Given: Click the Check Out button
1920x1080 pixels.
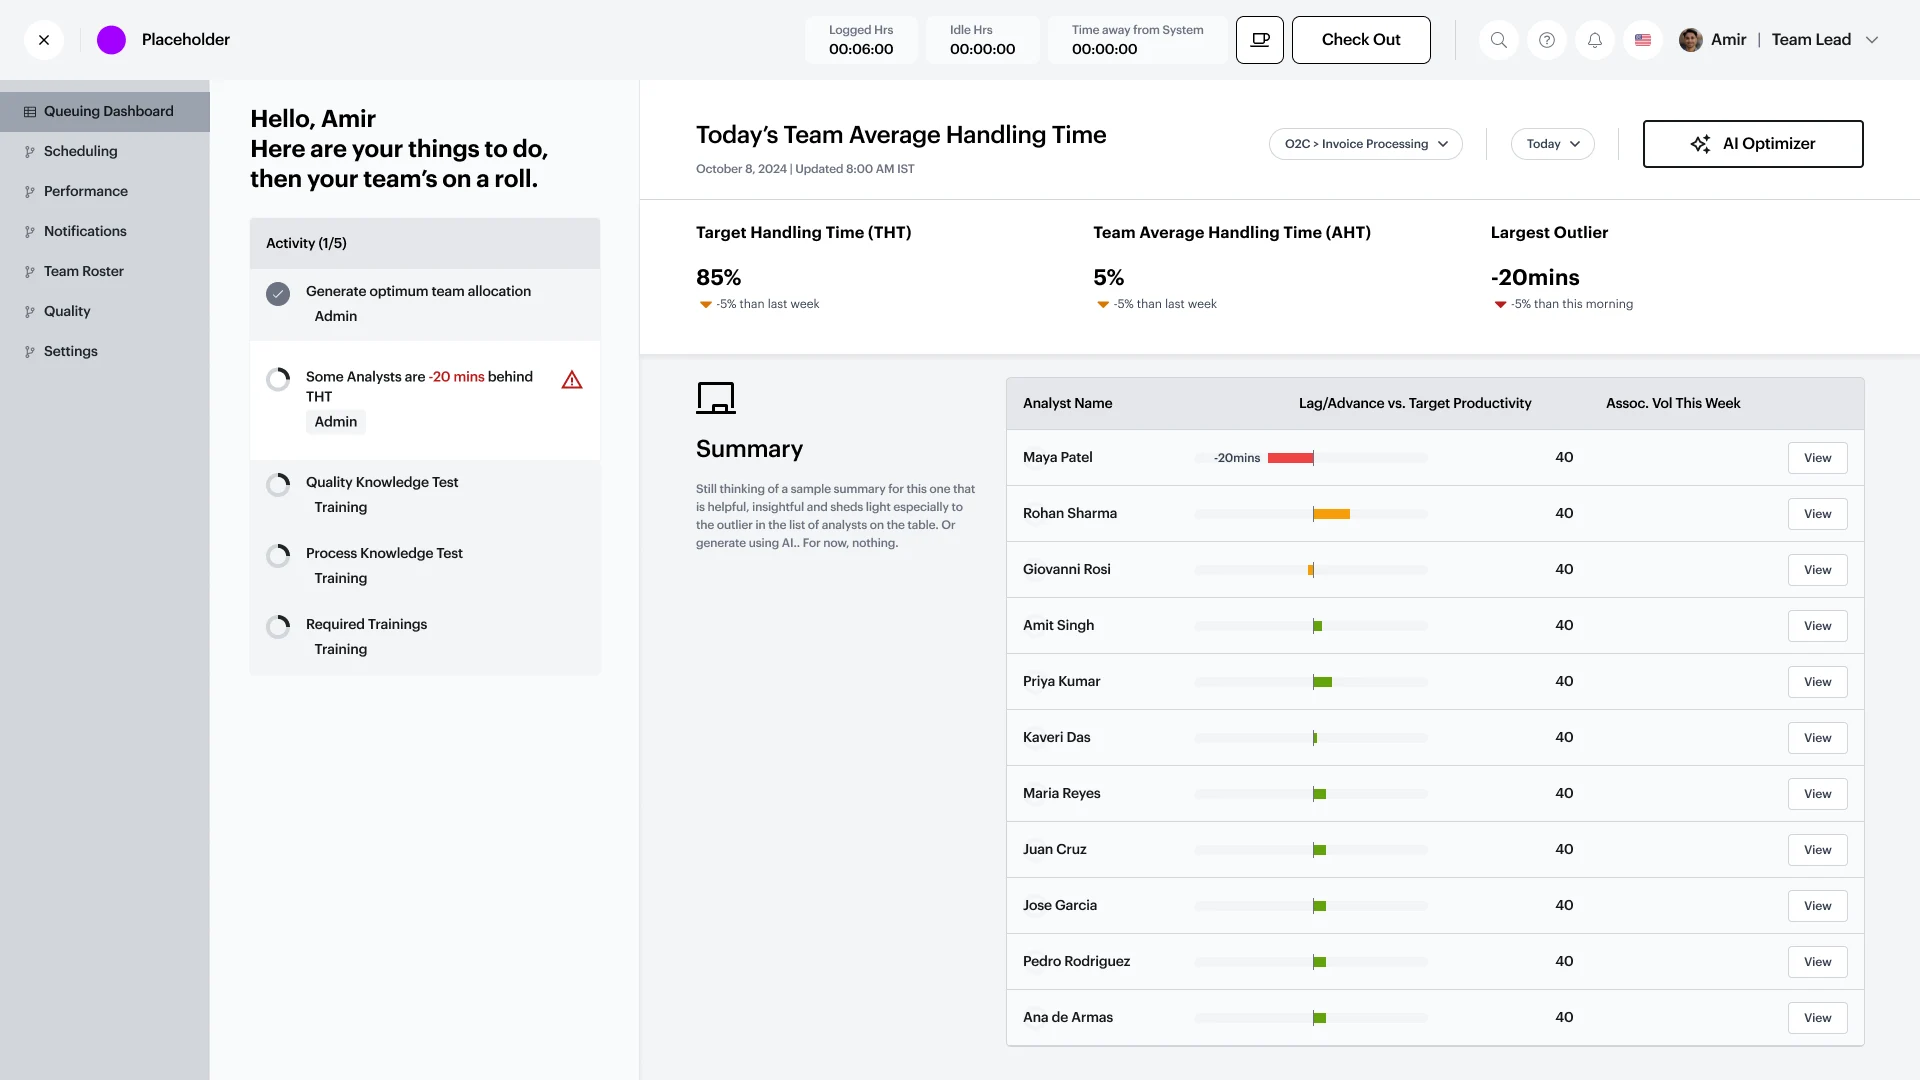Looking at the screenshot, I should pos(1361,40).
